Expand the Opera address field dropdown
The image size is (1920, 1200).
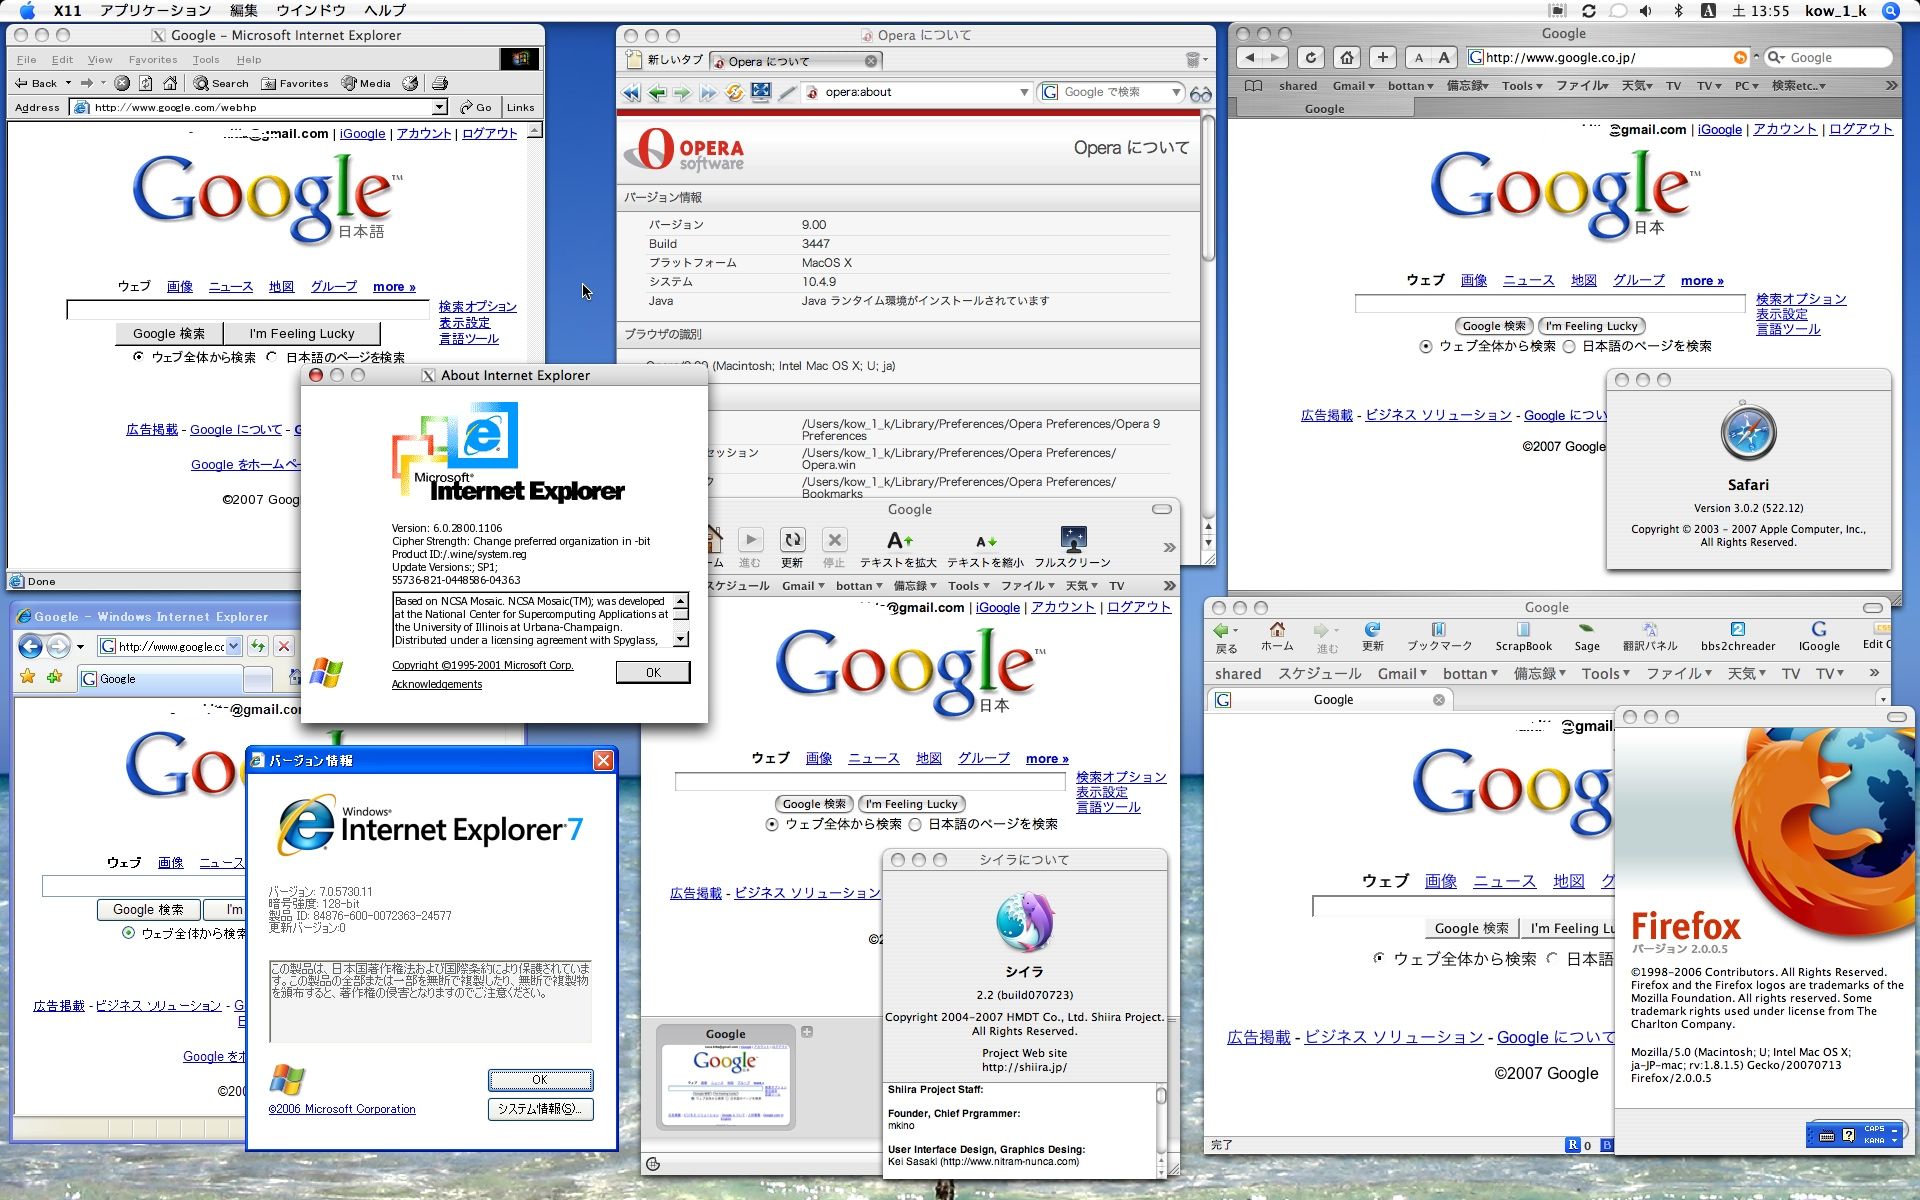[x=1024, y=92]
